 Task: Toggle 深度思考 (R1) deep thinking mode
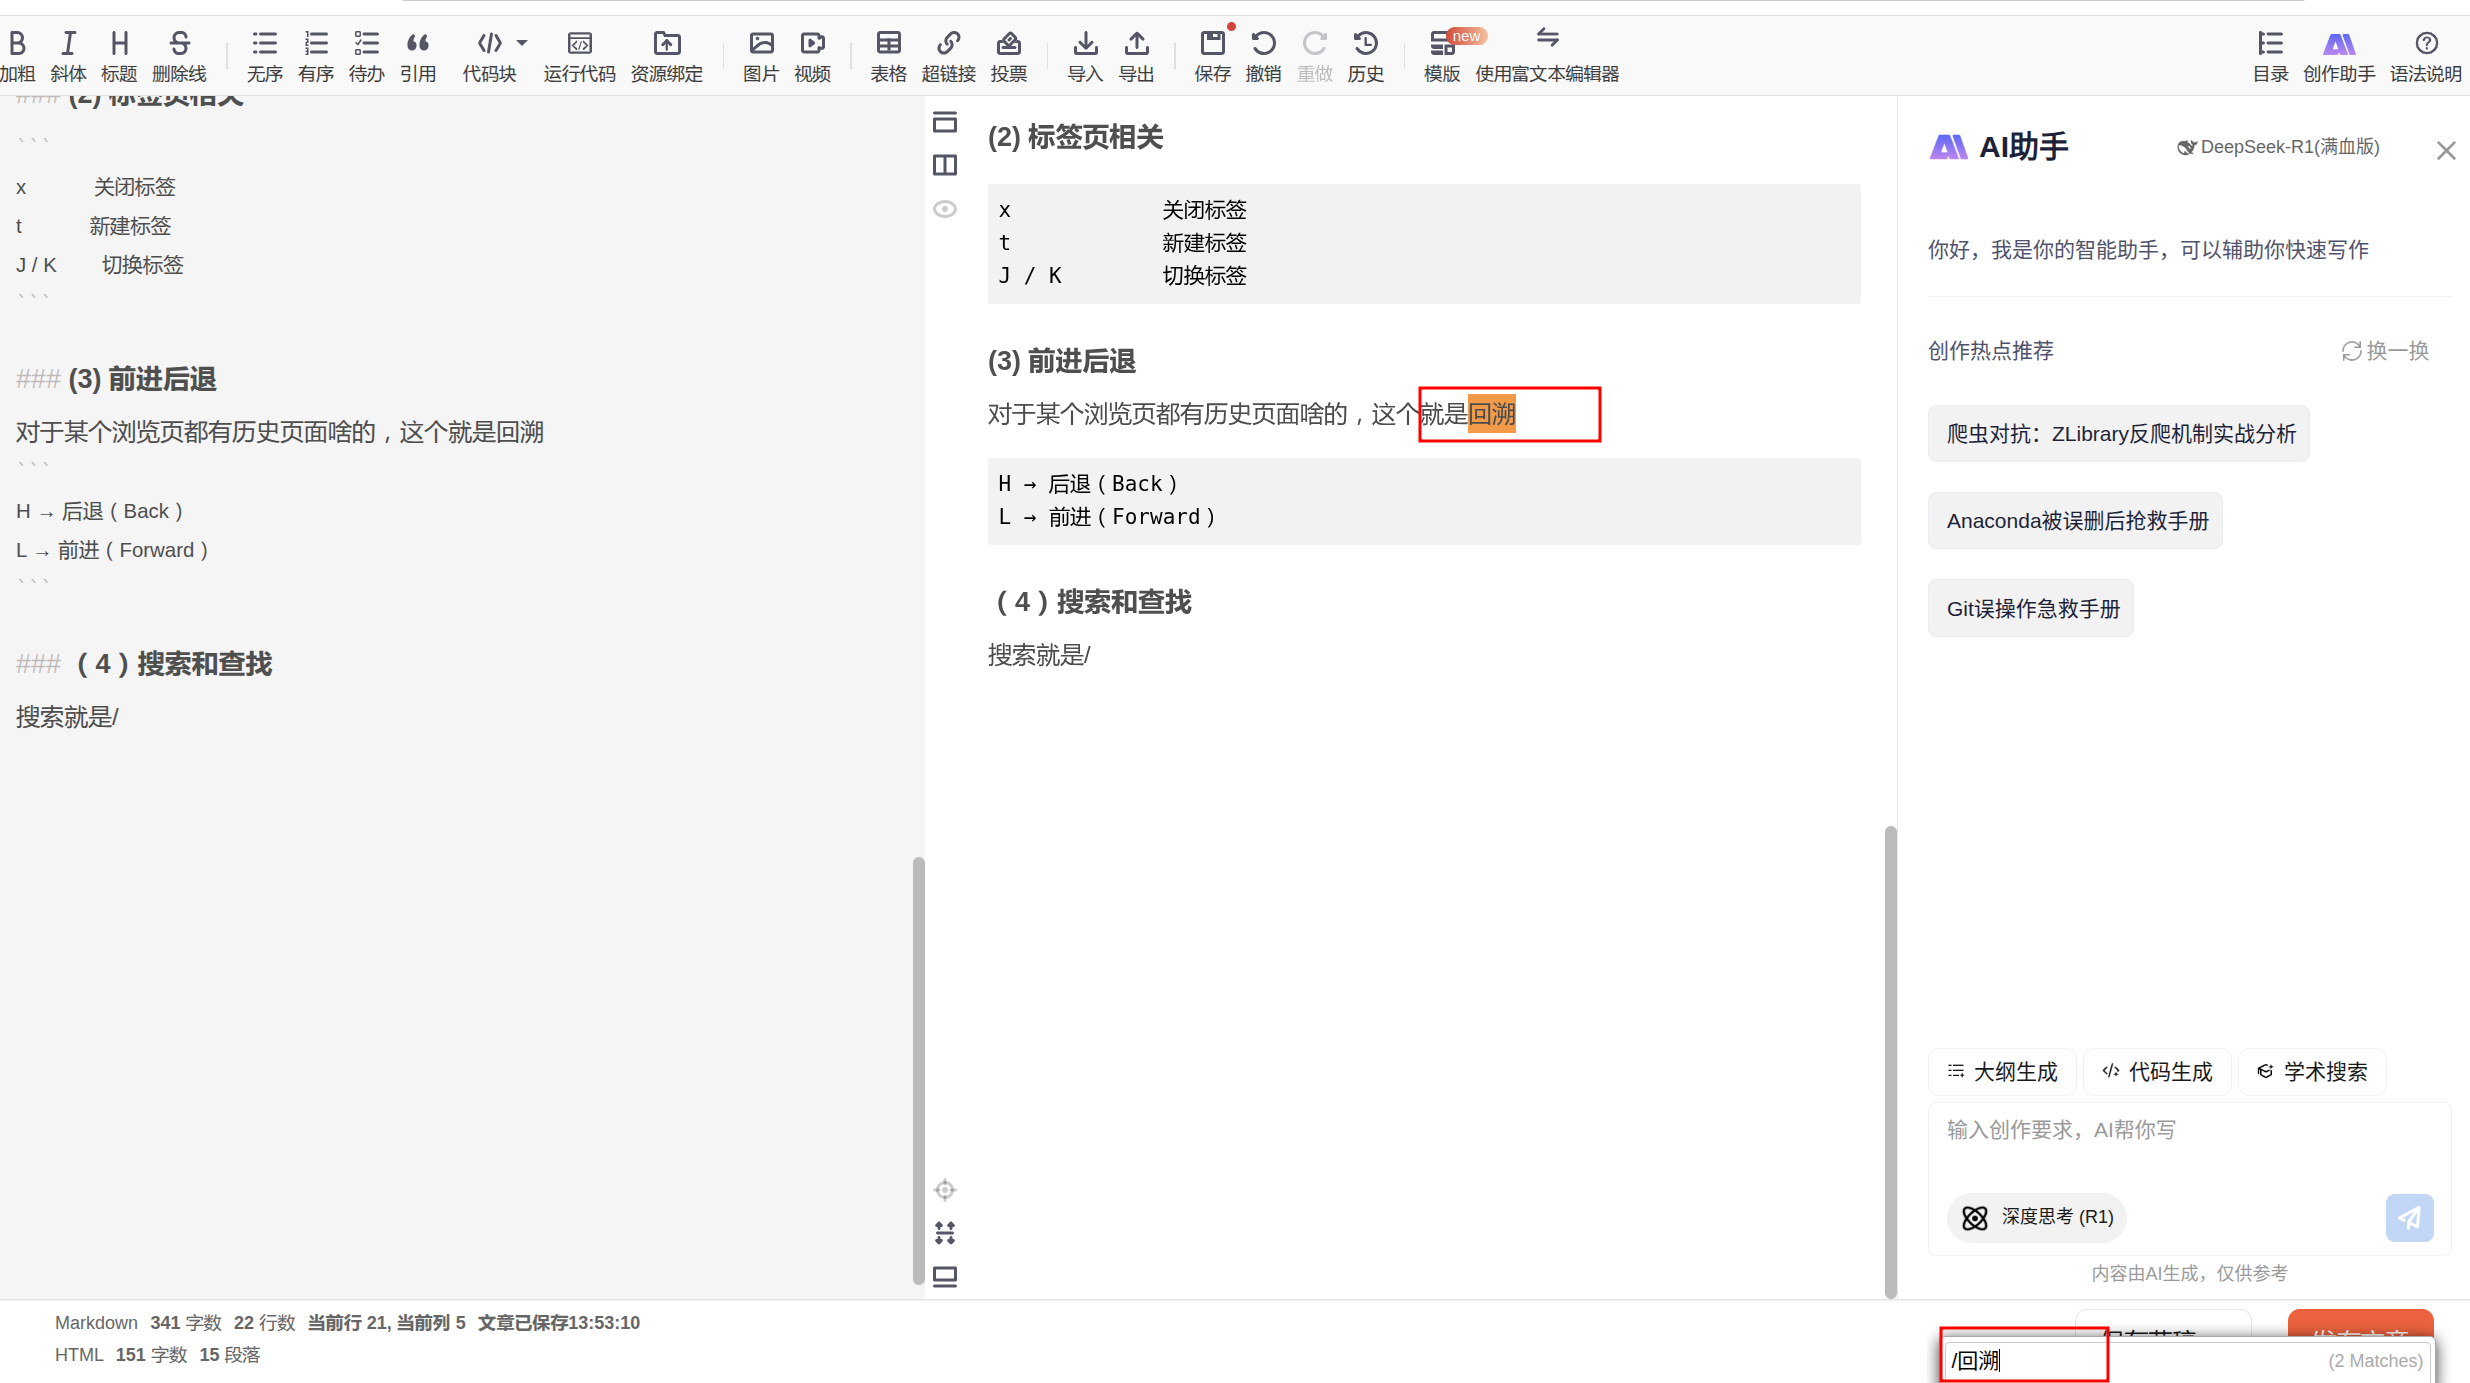click(2036, 1217)
